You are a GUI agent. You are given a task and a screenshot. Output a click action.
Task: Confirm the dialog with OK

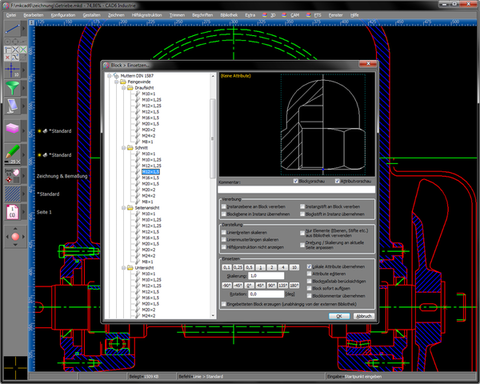[339, 316]
